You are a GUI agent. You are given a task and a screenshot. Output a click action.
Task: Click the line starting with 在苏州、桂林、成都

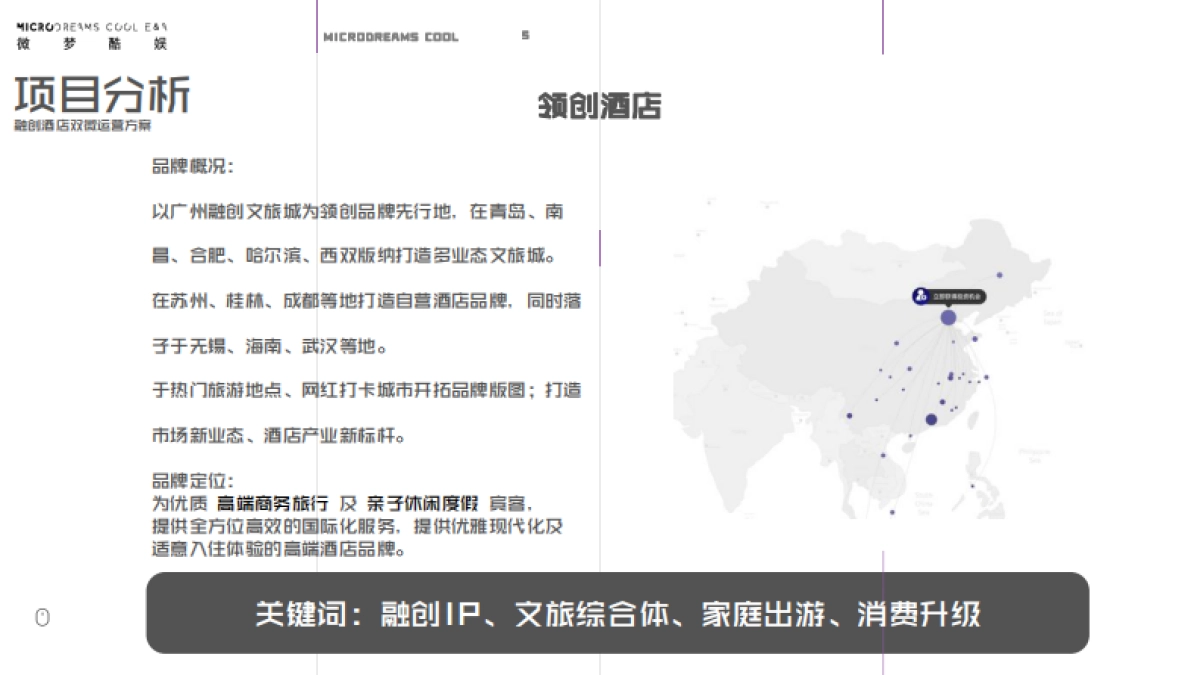pyautogui.click(x=366, y=301)
